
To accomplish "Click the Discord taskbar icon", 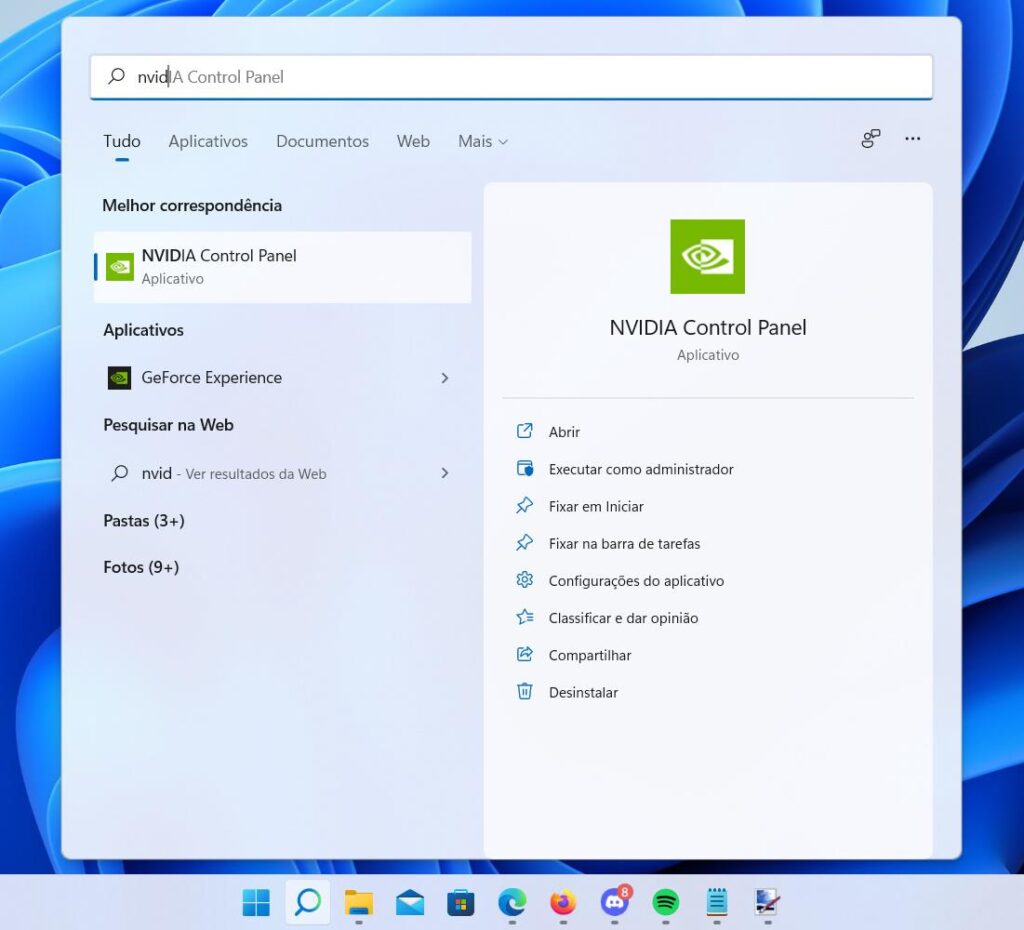I will coord(614,902).
